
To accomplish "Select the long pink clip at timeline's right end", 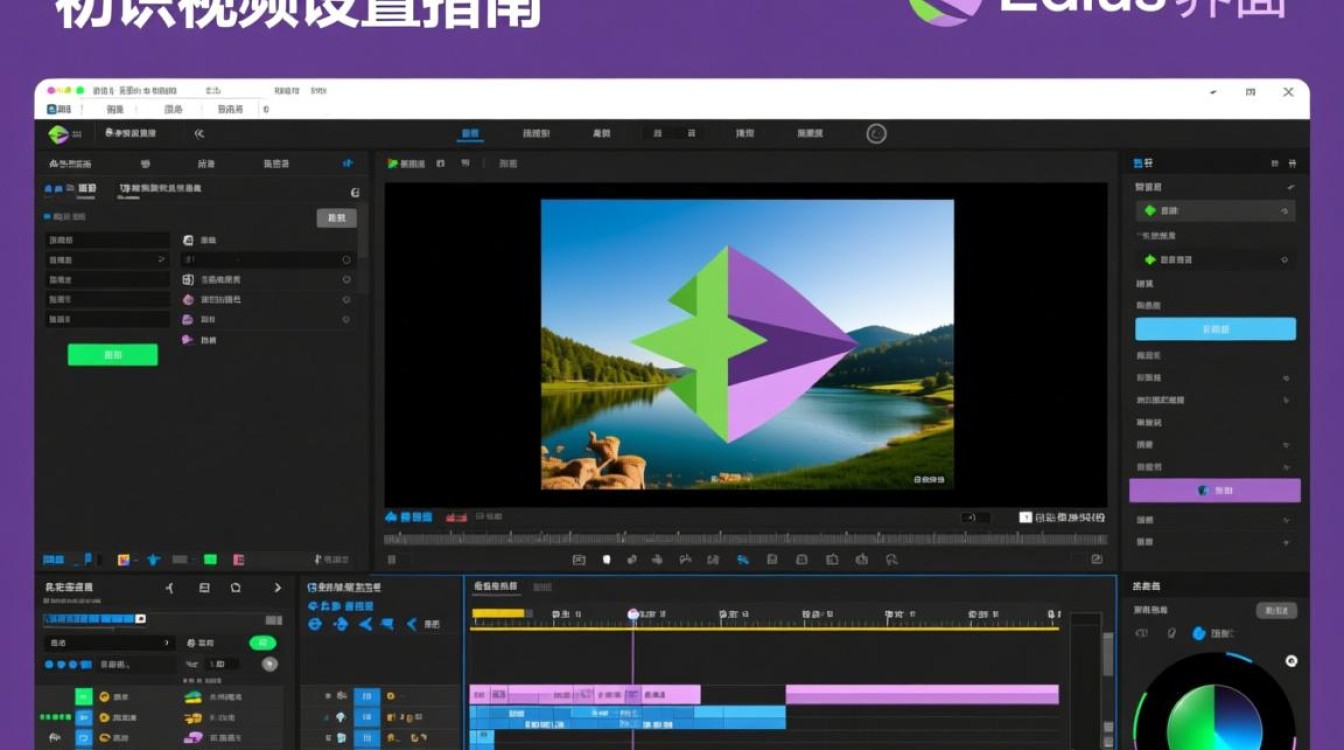I will pyautogui.click(x=922, y=694).
